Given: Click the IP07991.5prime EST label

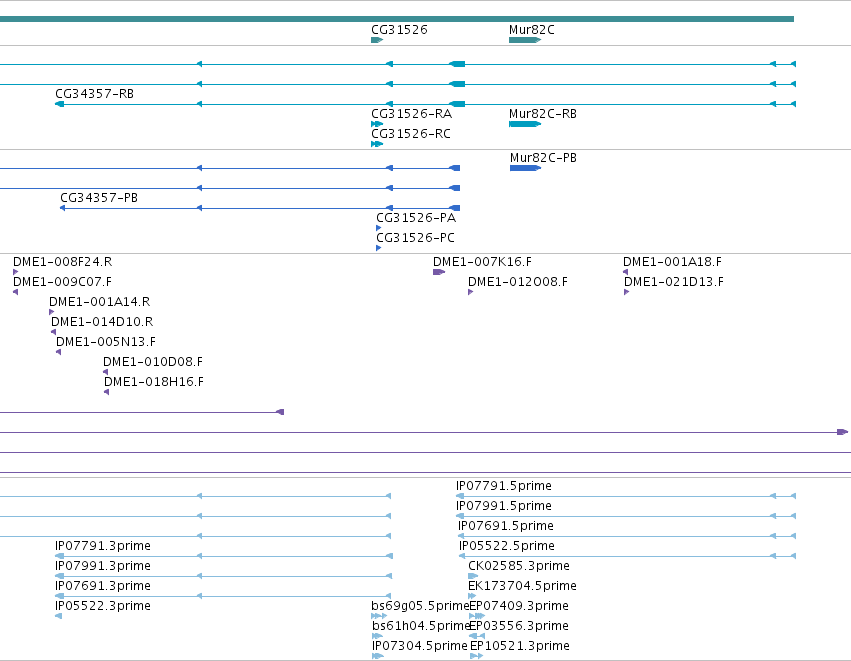Looking at the screenshot, I should tap(504, 506).
